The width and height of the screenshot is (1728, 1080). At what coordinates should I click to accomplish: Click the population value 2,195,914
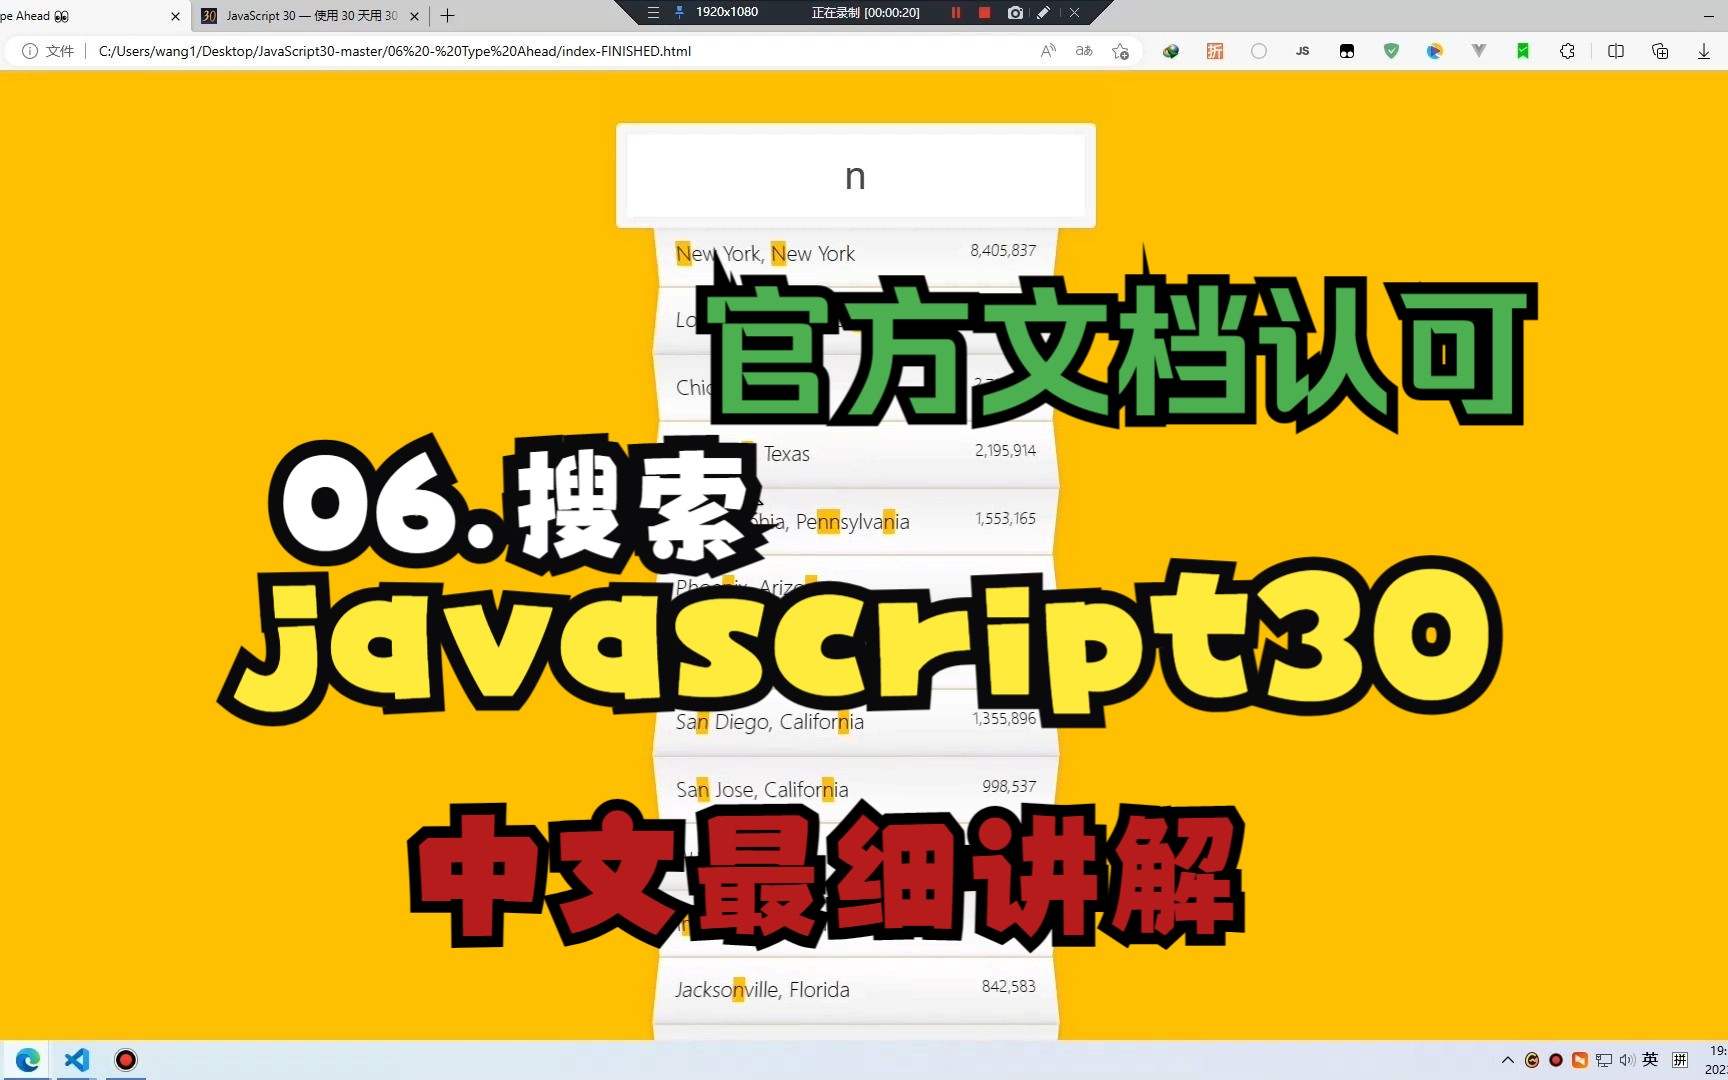(1005, 451)
